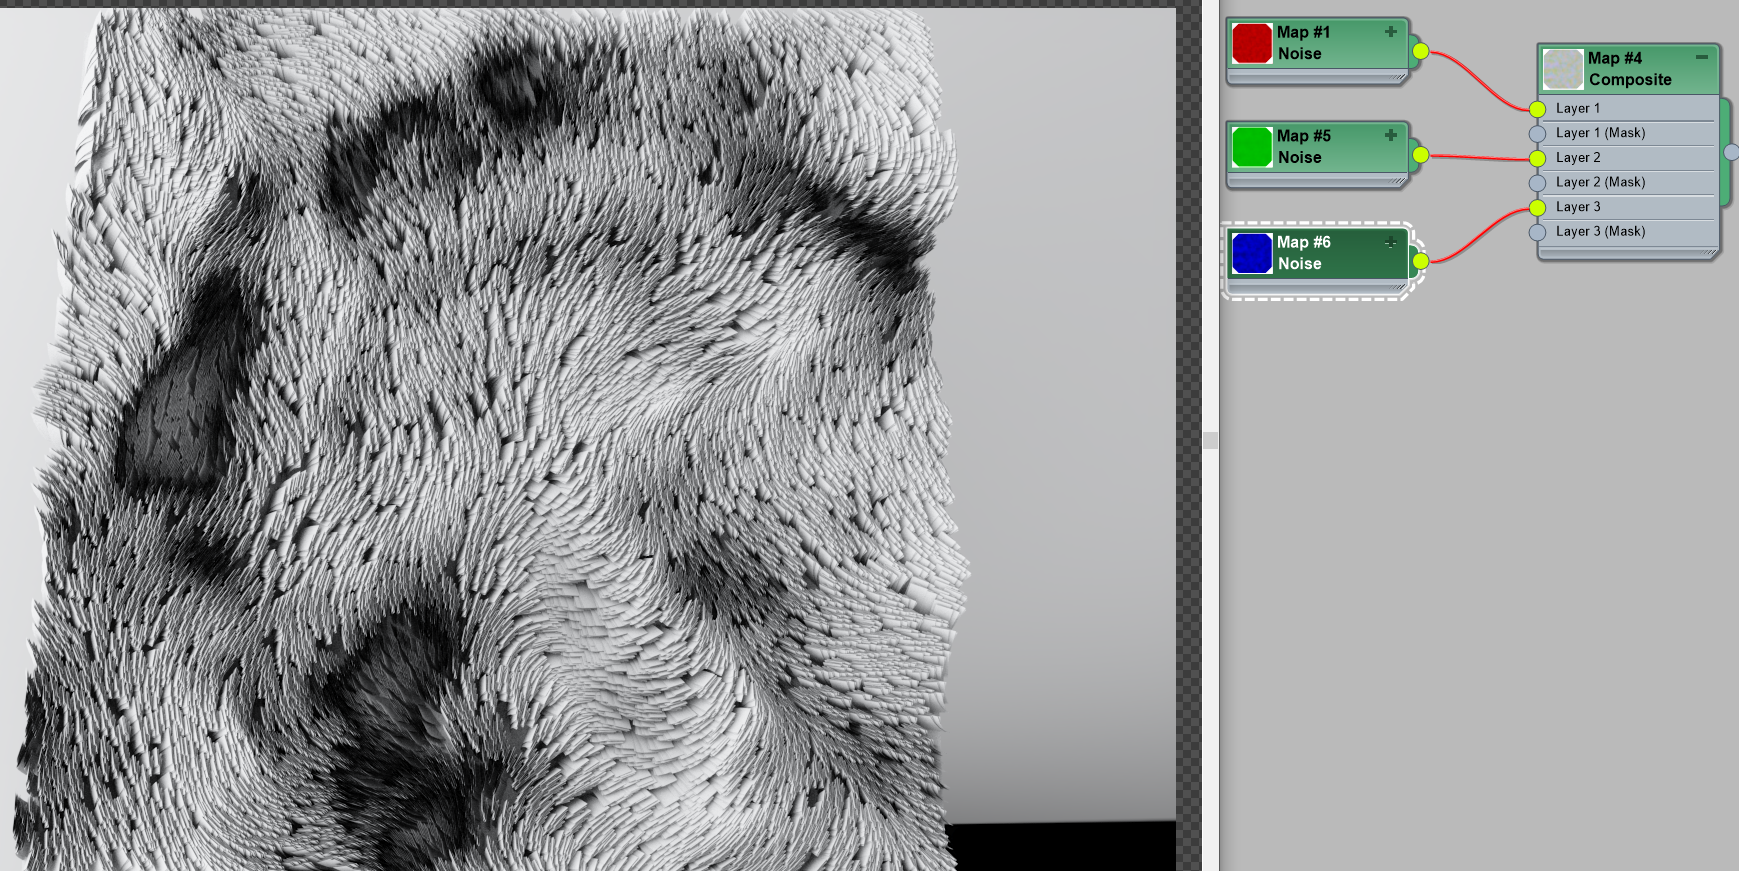Select the Map #4 node title
This screenshot has height=871, width=1739.
pos(1615,58)
